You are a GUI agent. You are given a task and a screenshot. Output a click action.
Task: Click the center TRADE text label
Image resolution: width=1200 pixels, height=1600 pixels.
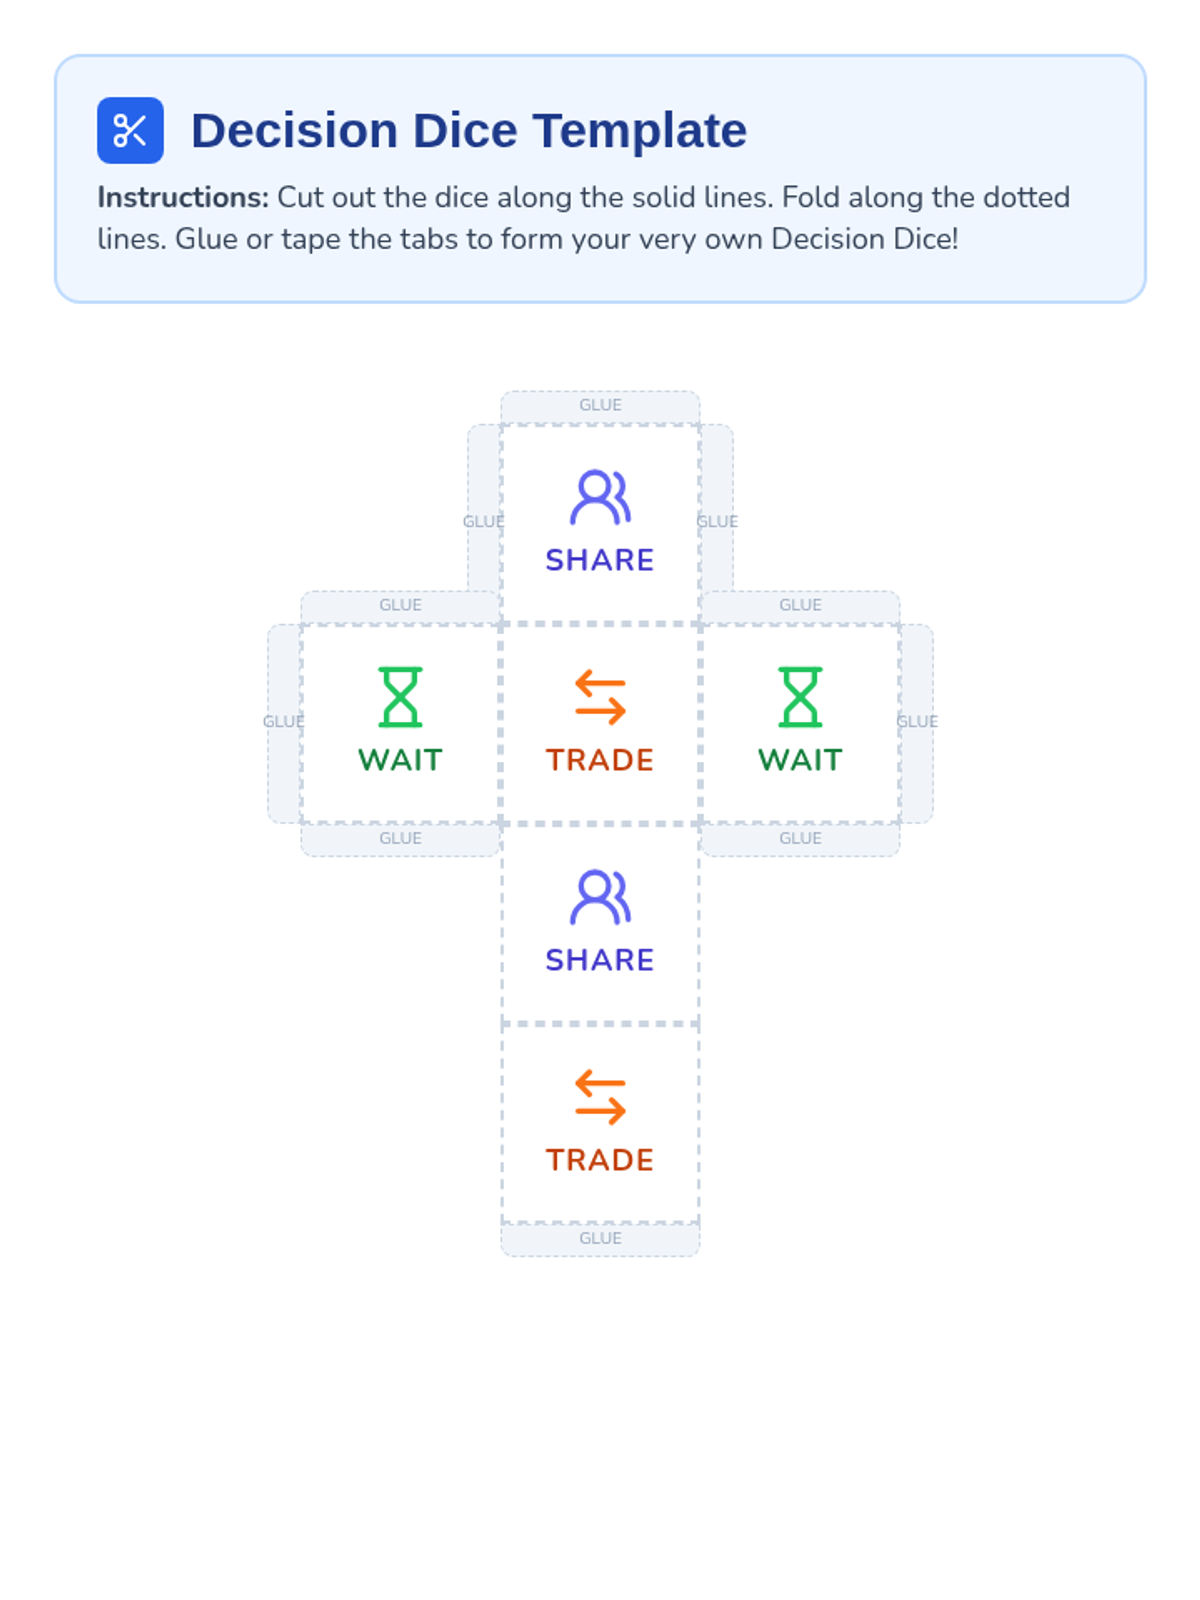point(600,760)
